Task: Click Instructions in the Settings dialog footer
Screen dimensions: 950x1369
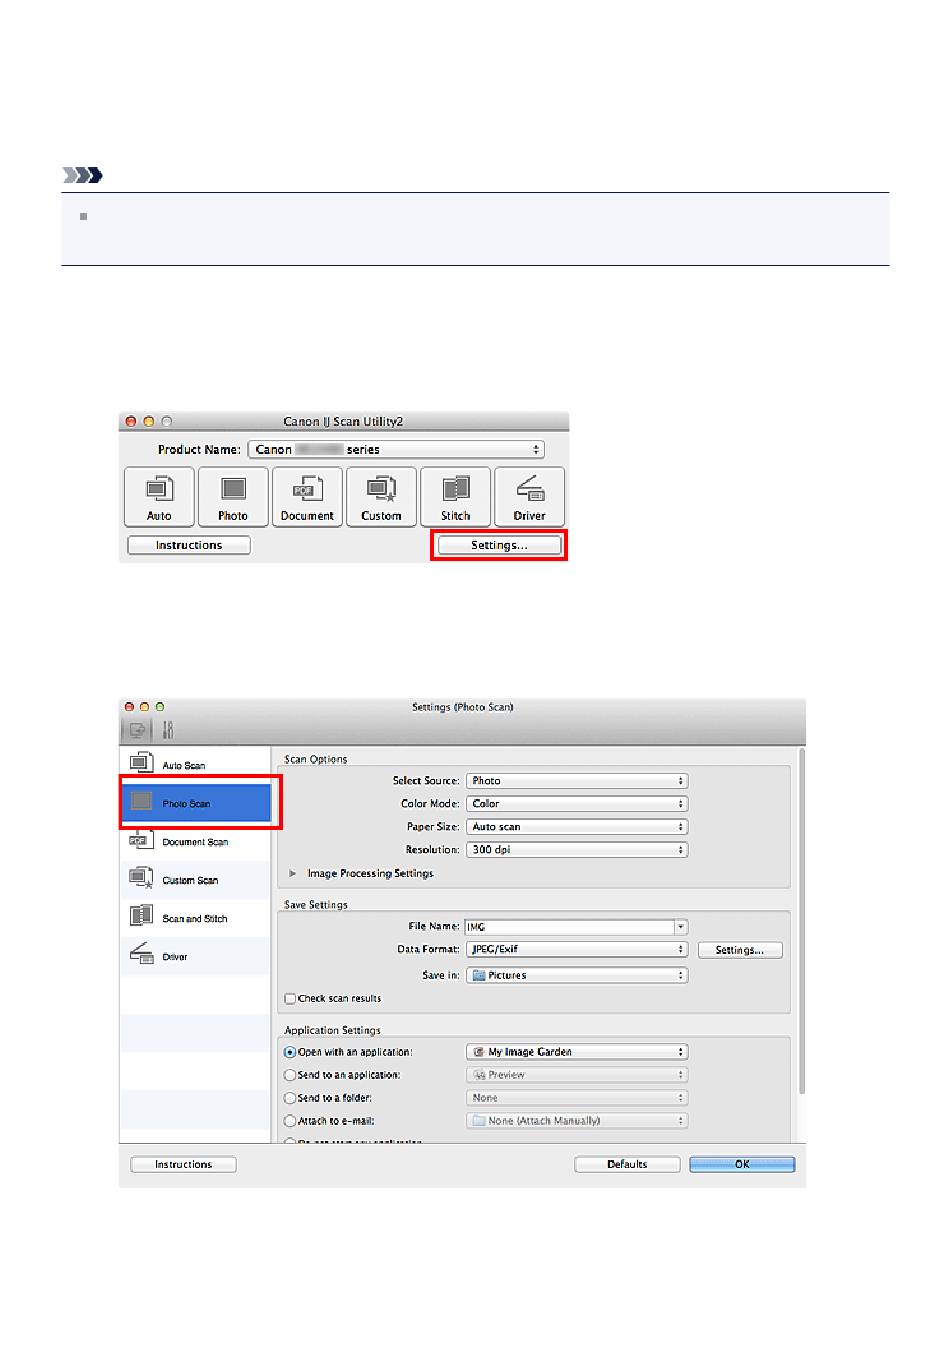Action: pos(184,1164)
